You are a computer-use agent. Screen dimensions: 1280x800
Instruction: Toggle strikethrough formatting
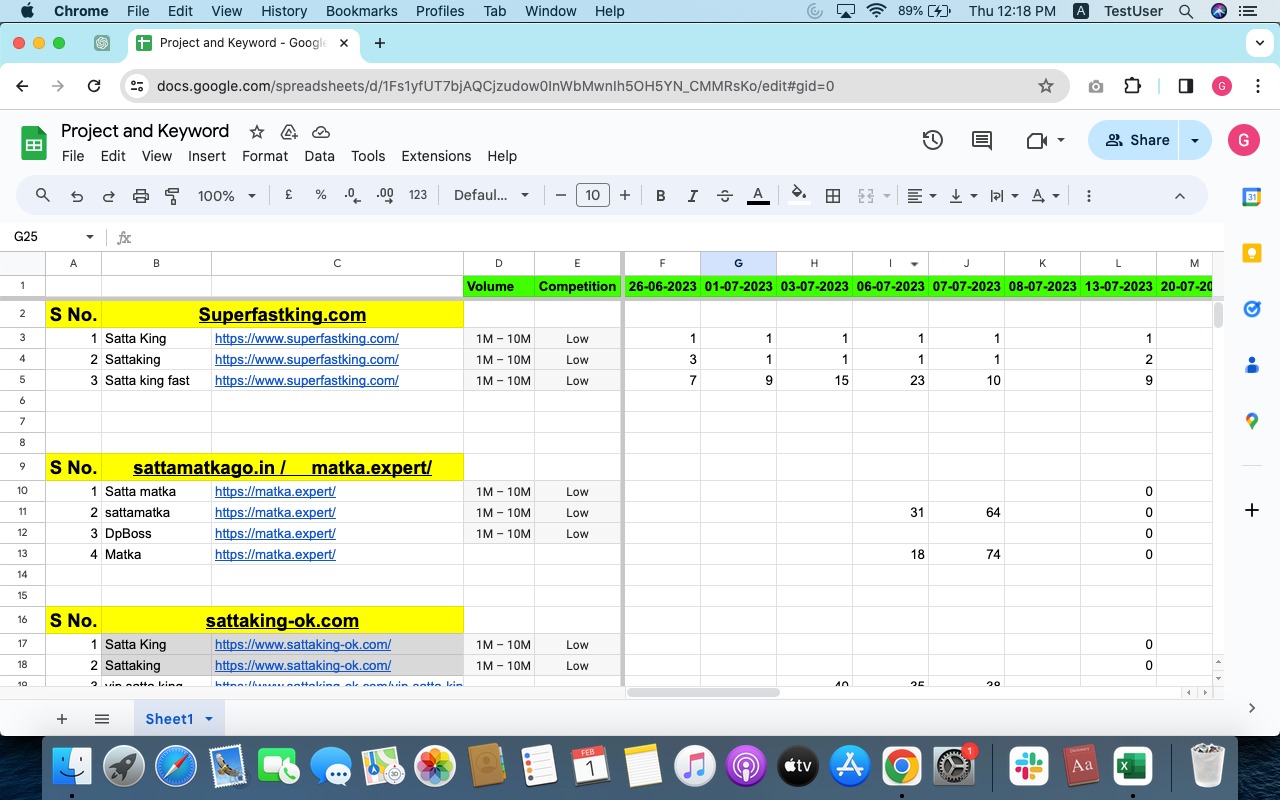coord(725,196)
